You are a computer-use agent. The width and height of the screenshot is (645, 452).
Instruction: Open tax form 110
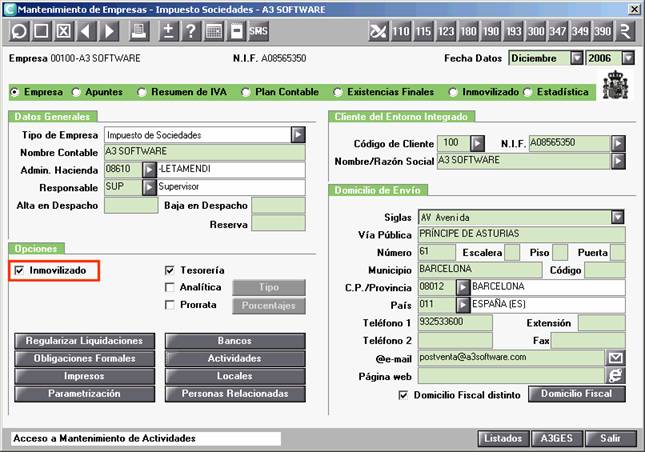coord(401,31)
